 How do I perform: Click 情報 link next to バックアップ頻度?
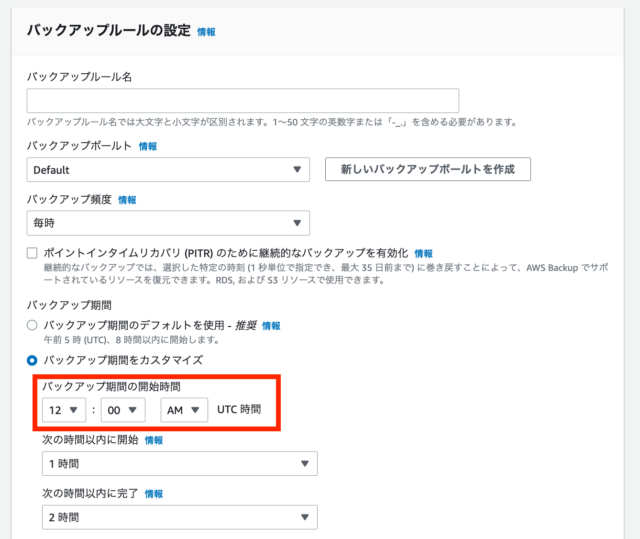(x=127, y=200)
